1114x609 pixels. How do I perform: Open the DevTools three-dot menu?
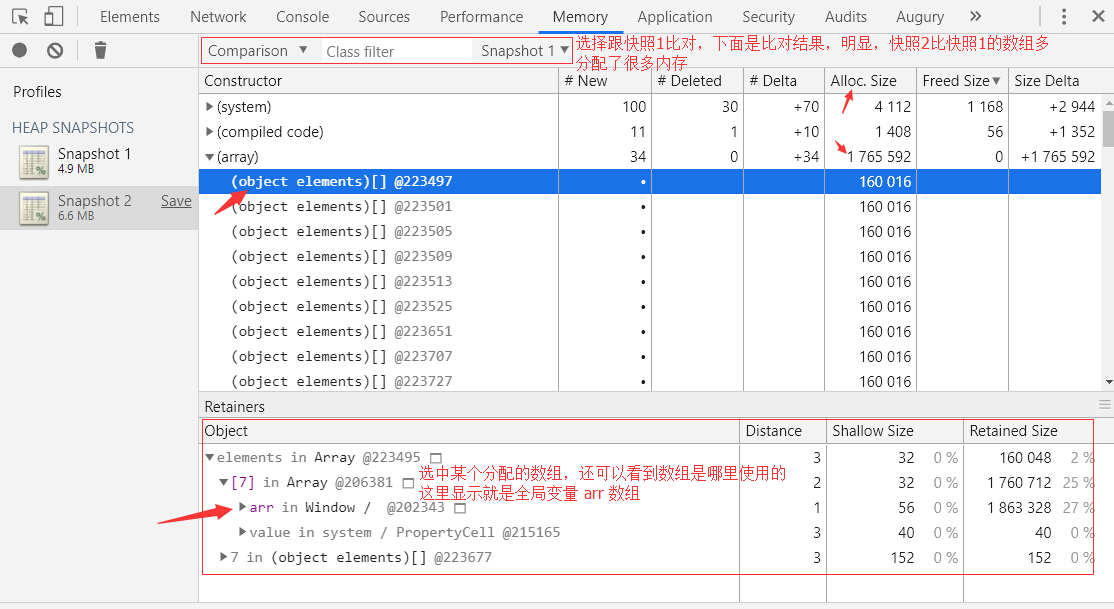(x=1063, y=17)
